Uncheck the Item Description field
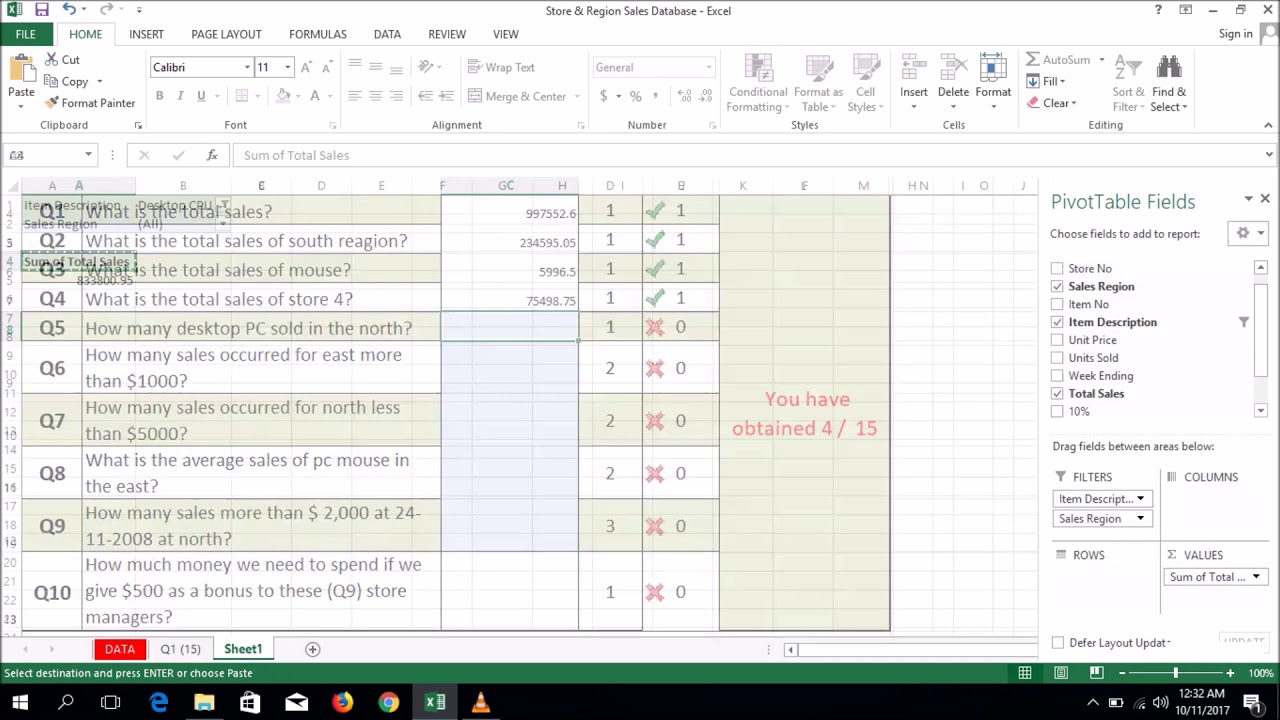 coord(1057,323)
